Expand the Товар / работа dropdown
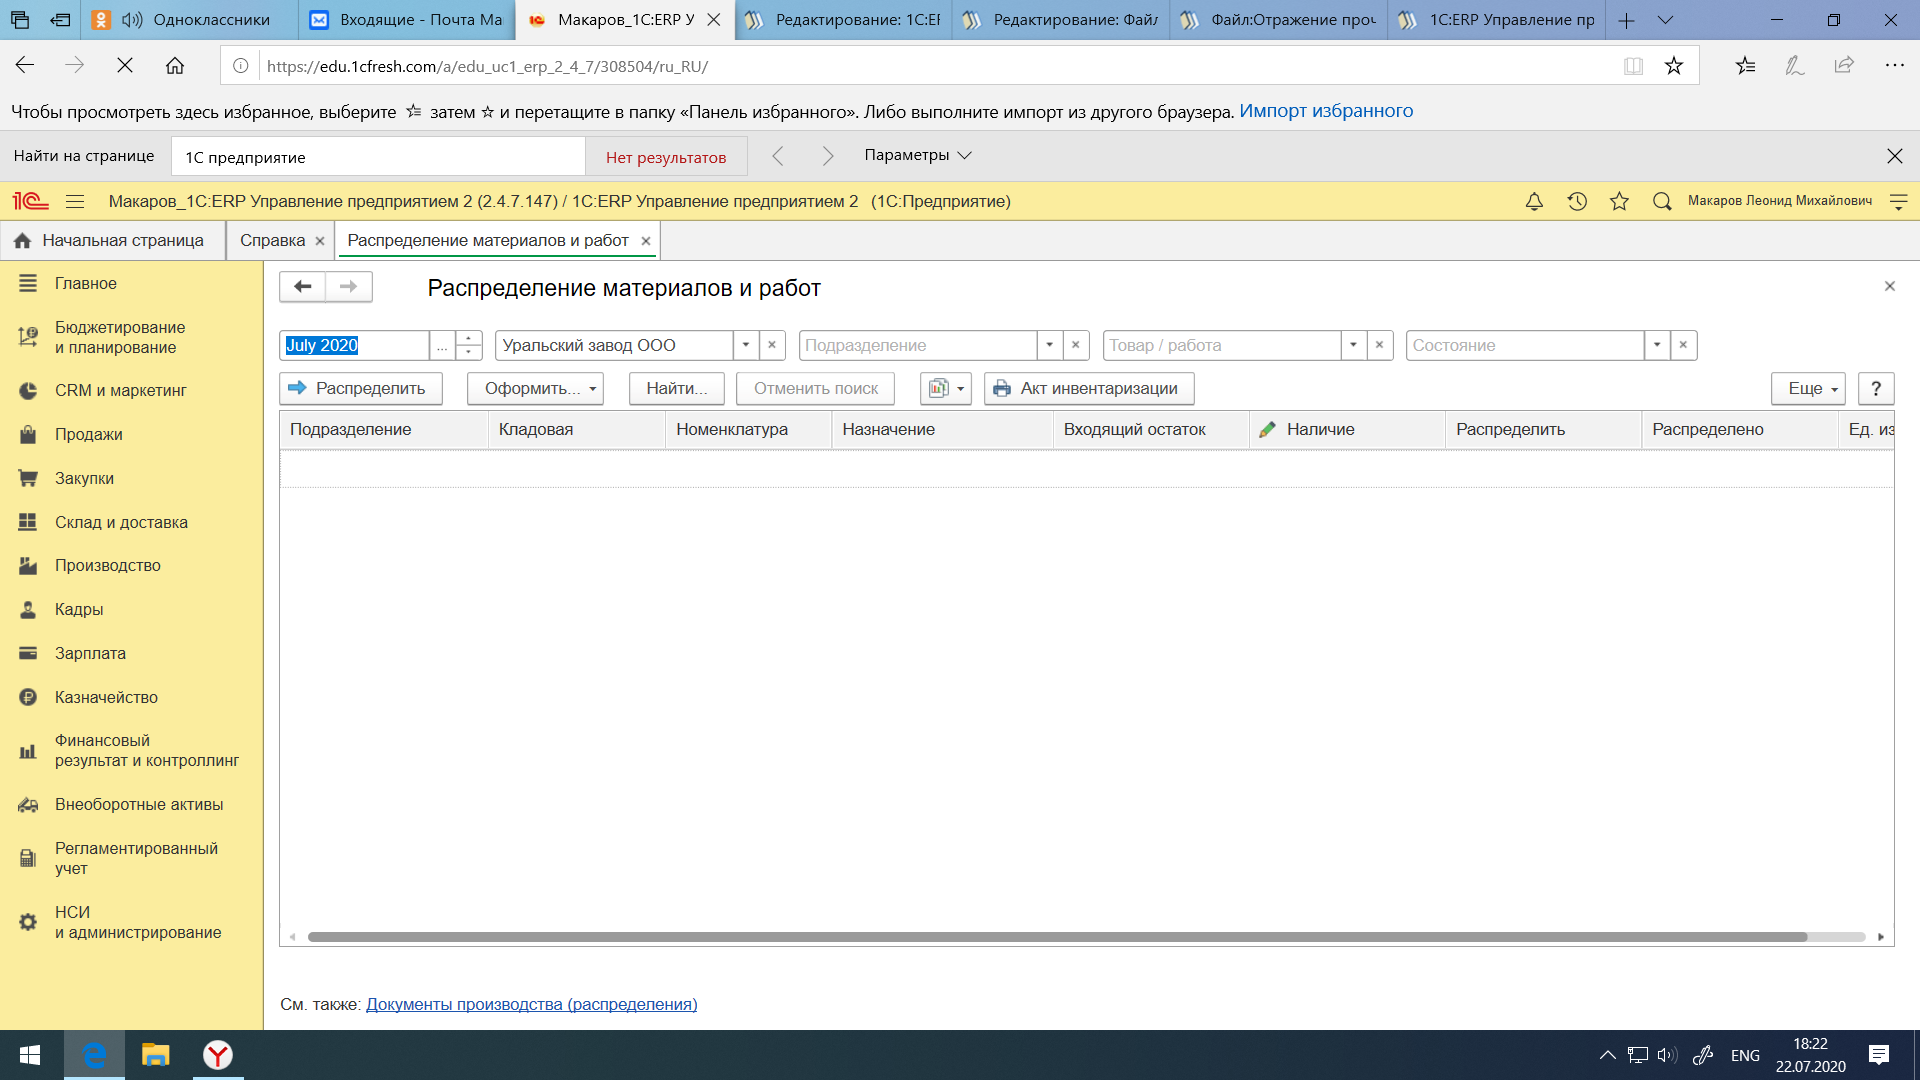The width and height of the screenshot is (1920, 1080). coord(1354,345)
